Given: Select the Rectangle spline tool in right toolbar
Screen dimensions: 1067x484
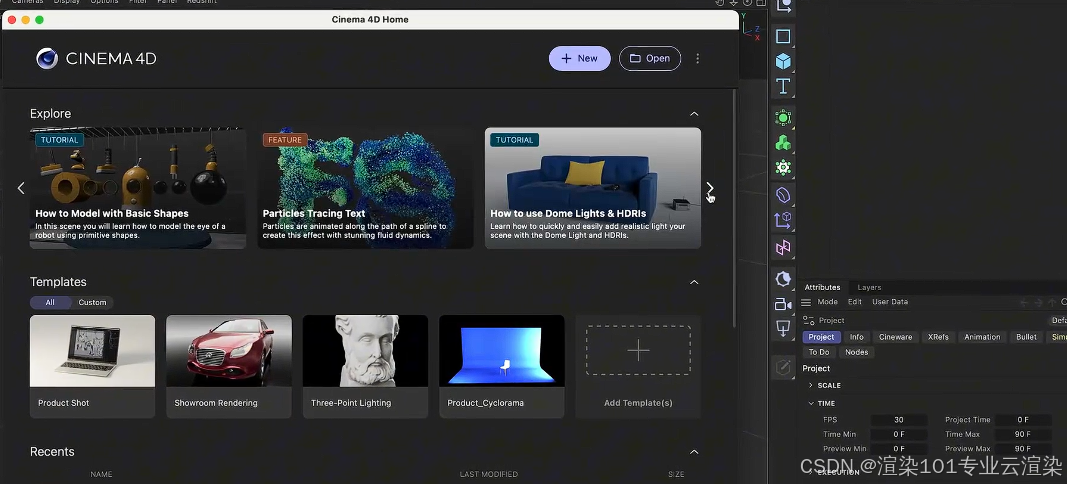Looking at the screenshot, I should click(783, 36).
